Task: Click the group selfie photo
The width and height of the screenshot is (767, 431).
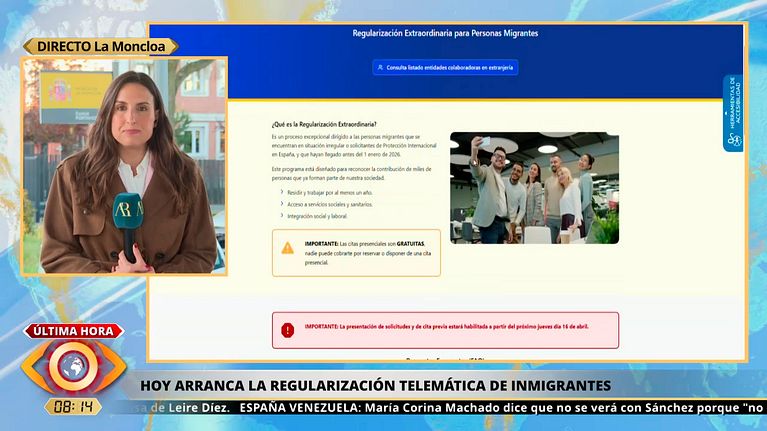Action: pos(534,188)
